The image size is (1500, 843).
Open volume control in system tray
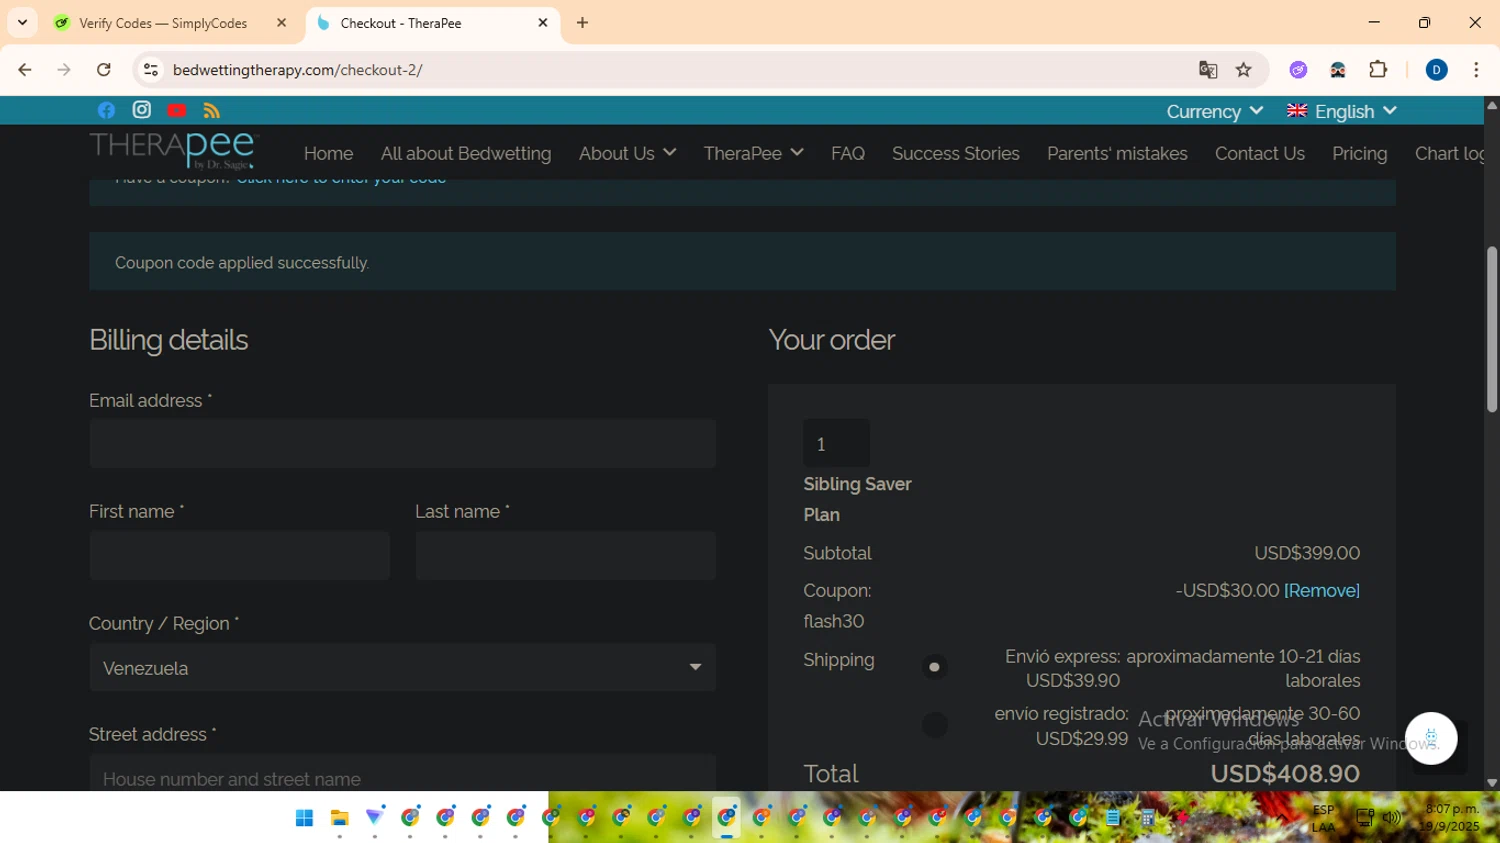point(1392,818)
